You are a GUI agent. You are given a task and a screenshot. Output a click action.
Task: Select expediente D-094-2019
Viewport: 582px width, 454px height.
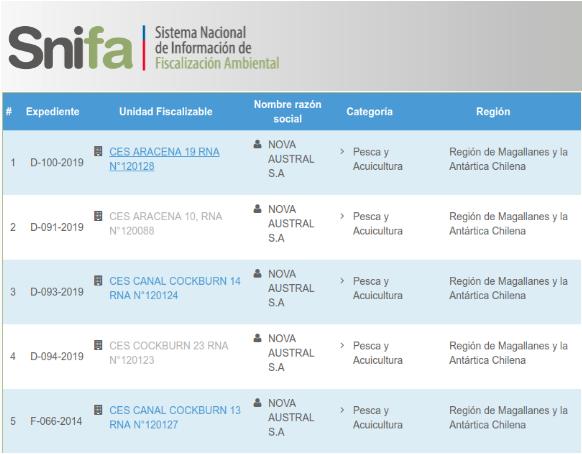(57, 356)
